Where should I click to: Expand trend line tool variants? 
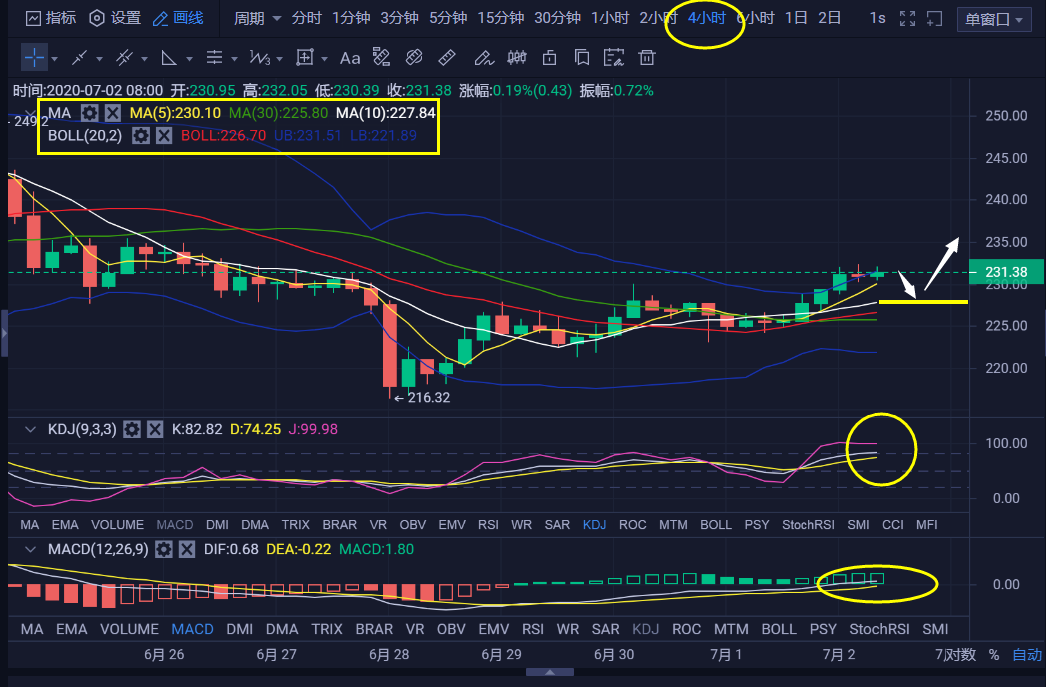coord(99,59)
